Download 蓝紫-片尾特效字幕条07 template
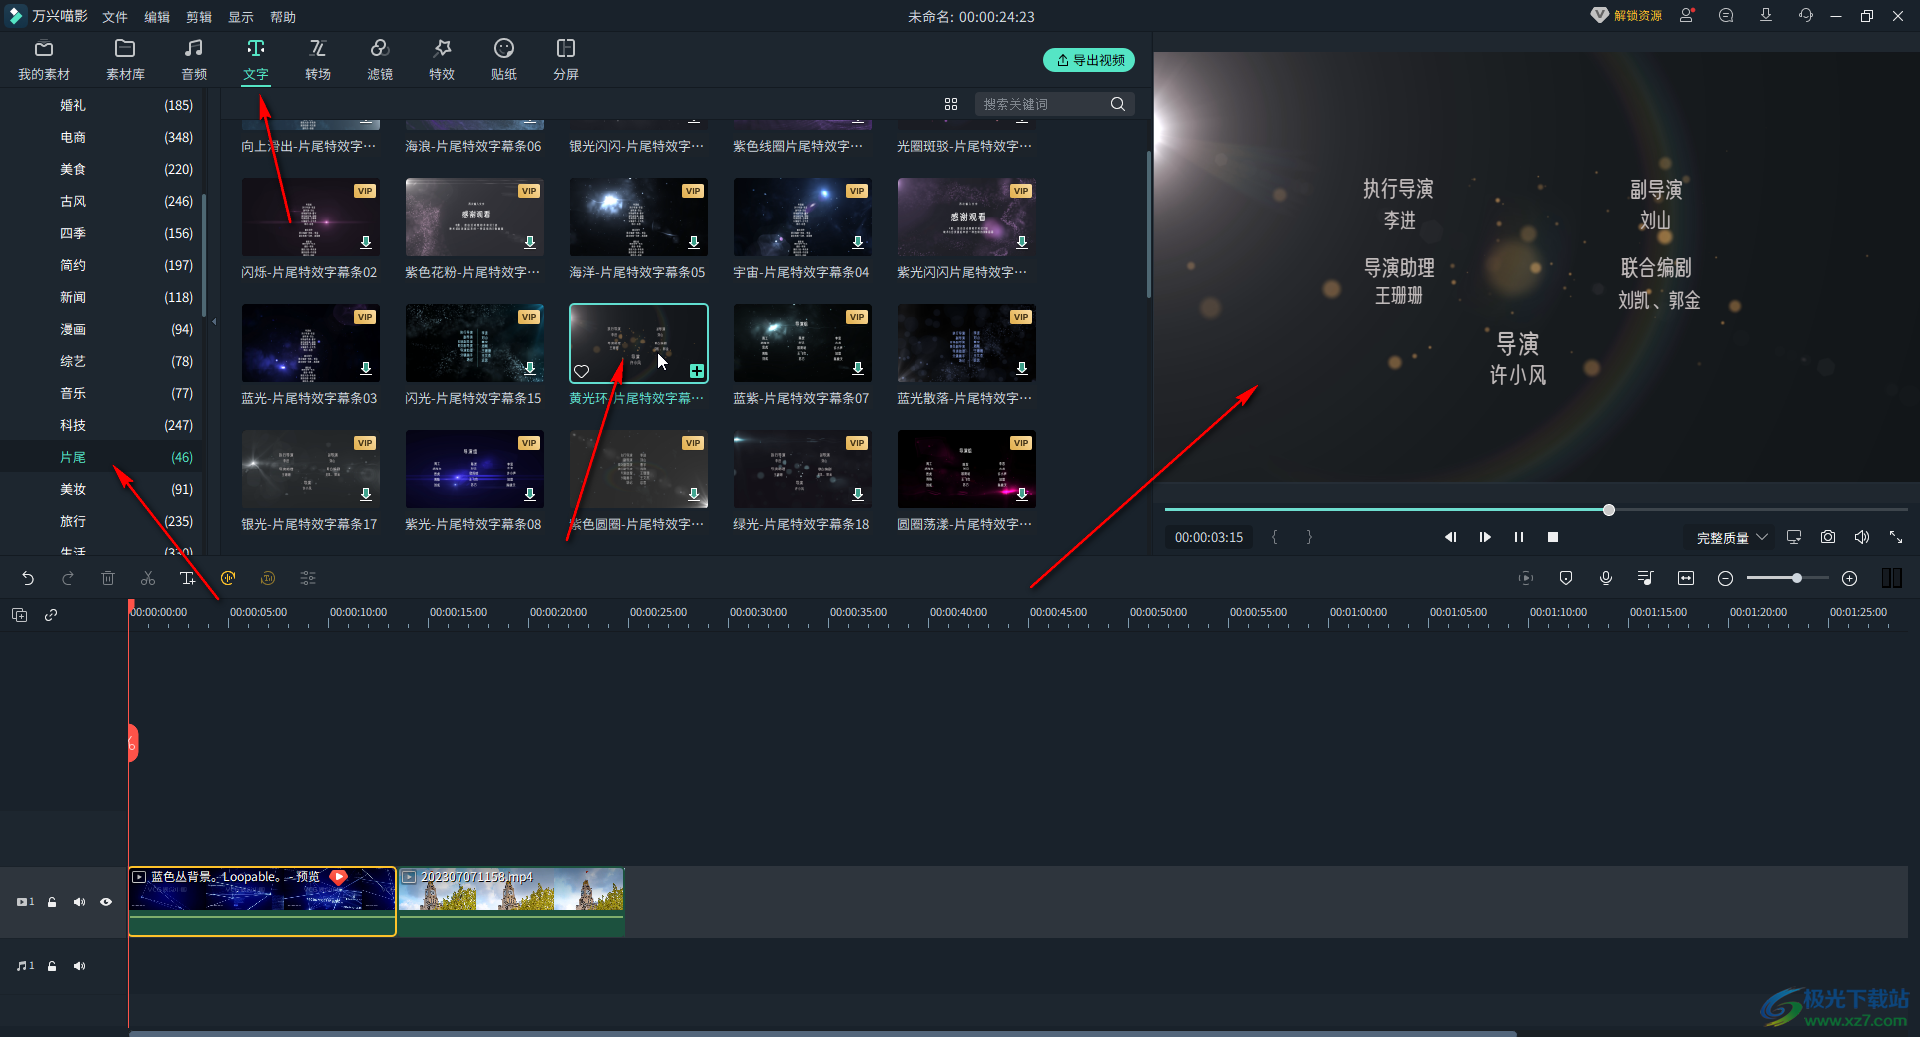This screenshot has height=1037, width=1920. 858,369
